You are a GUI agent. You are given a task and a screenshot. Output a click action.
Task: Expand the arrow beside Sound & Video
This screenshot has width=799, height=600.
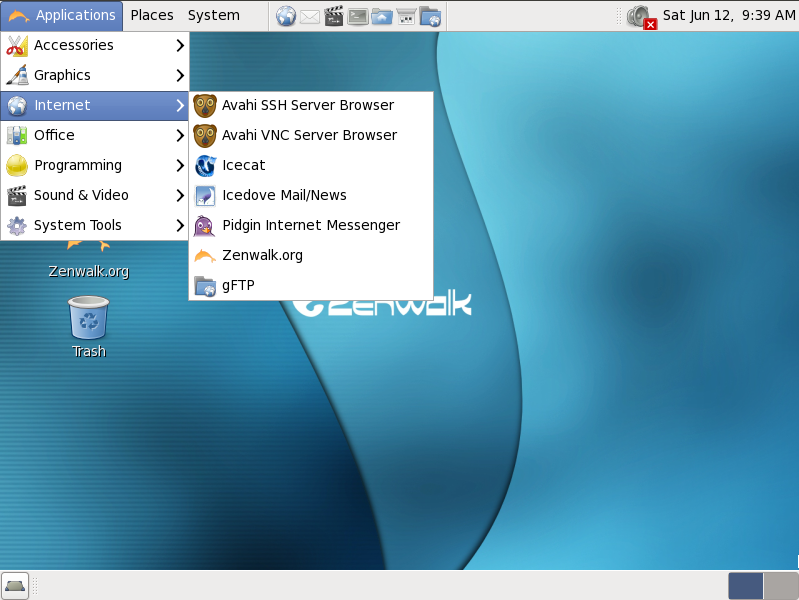pos(180,195)
